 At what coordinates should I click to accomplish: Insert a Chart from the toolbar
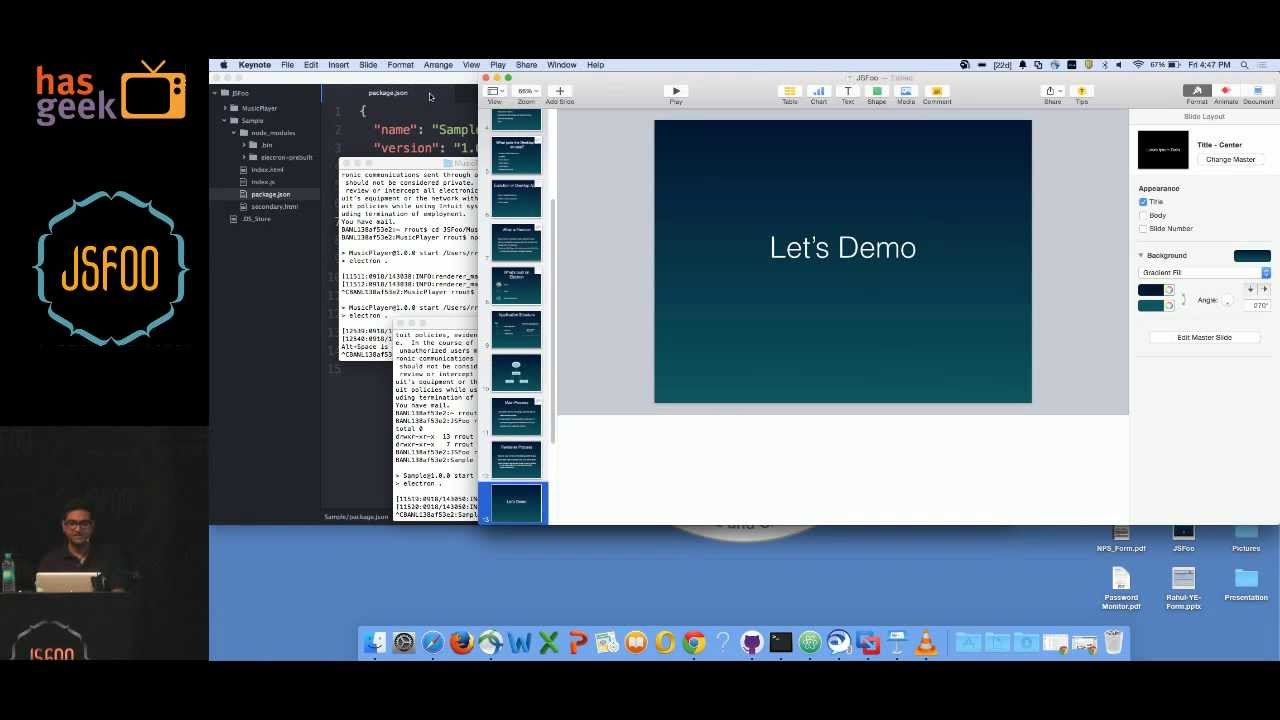(818, 91)
